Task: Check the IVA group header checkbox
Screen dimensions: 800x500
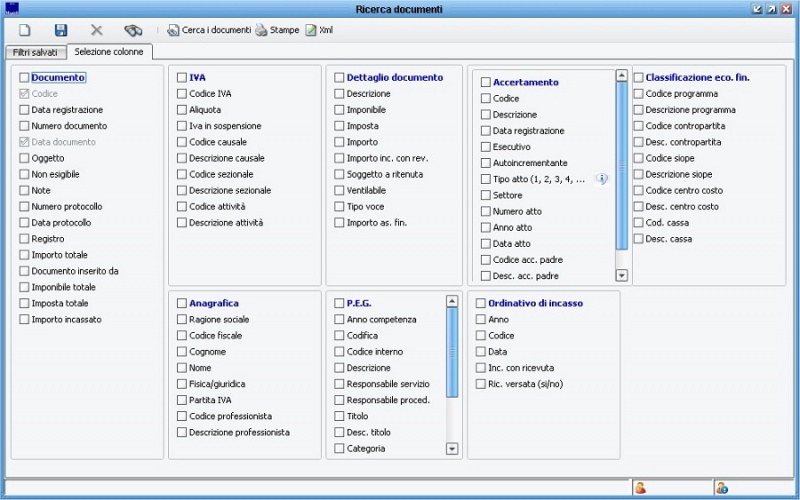Action: pos(182,78)
